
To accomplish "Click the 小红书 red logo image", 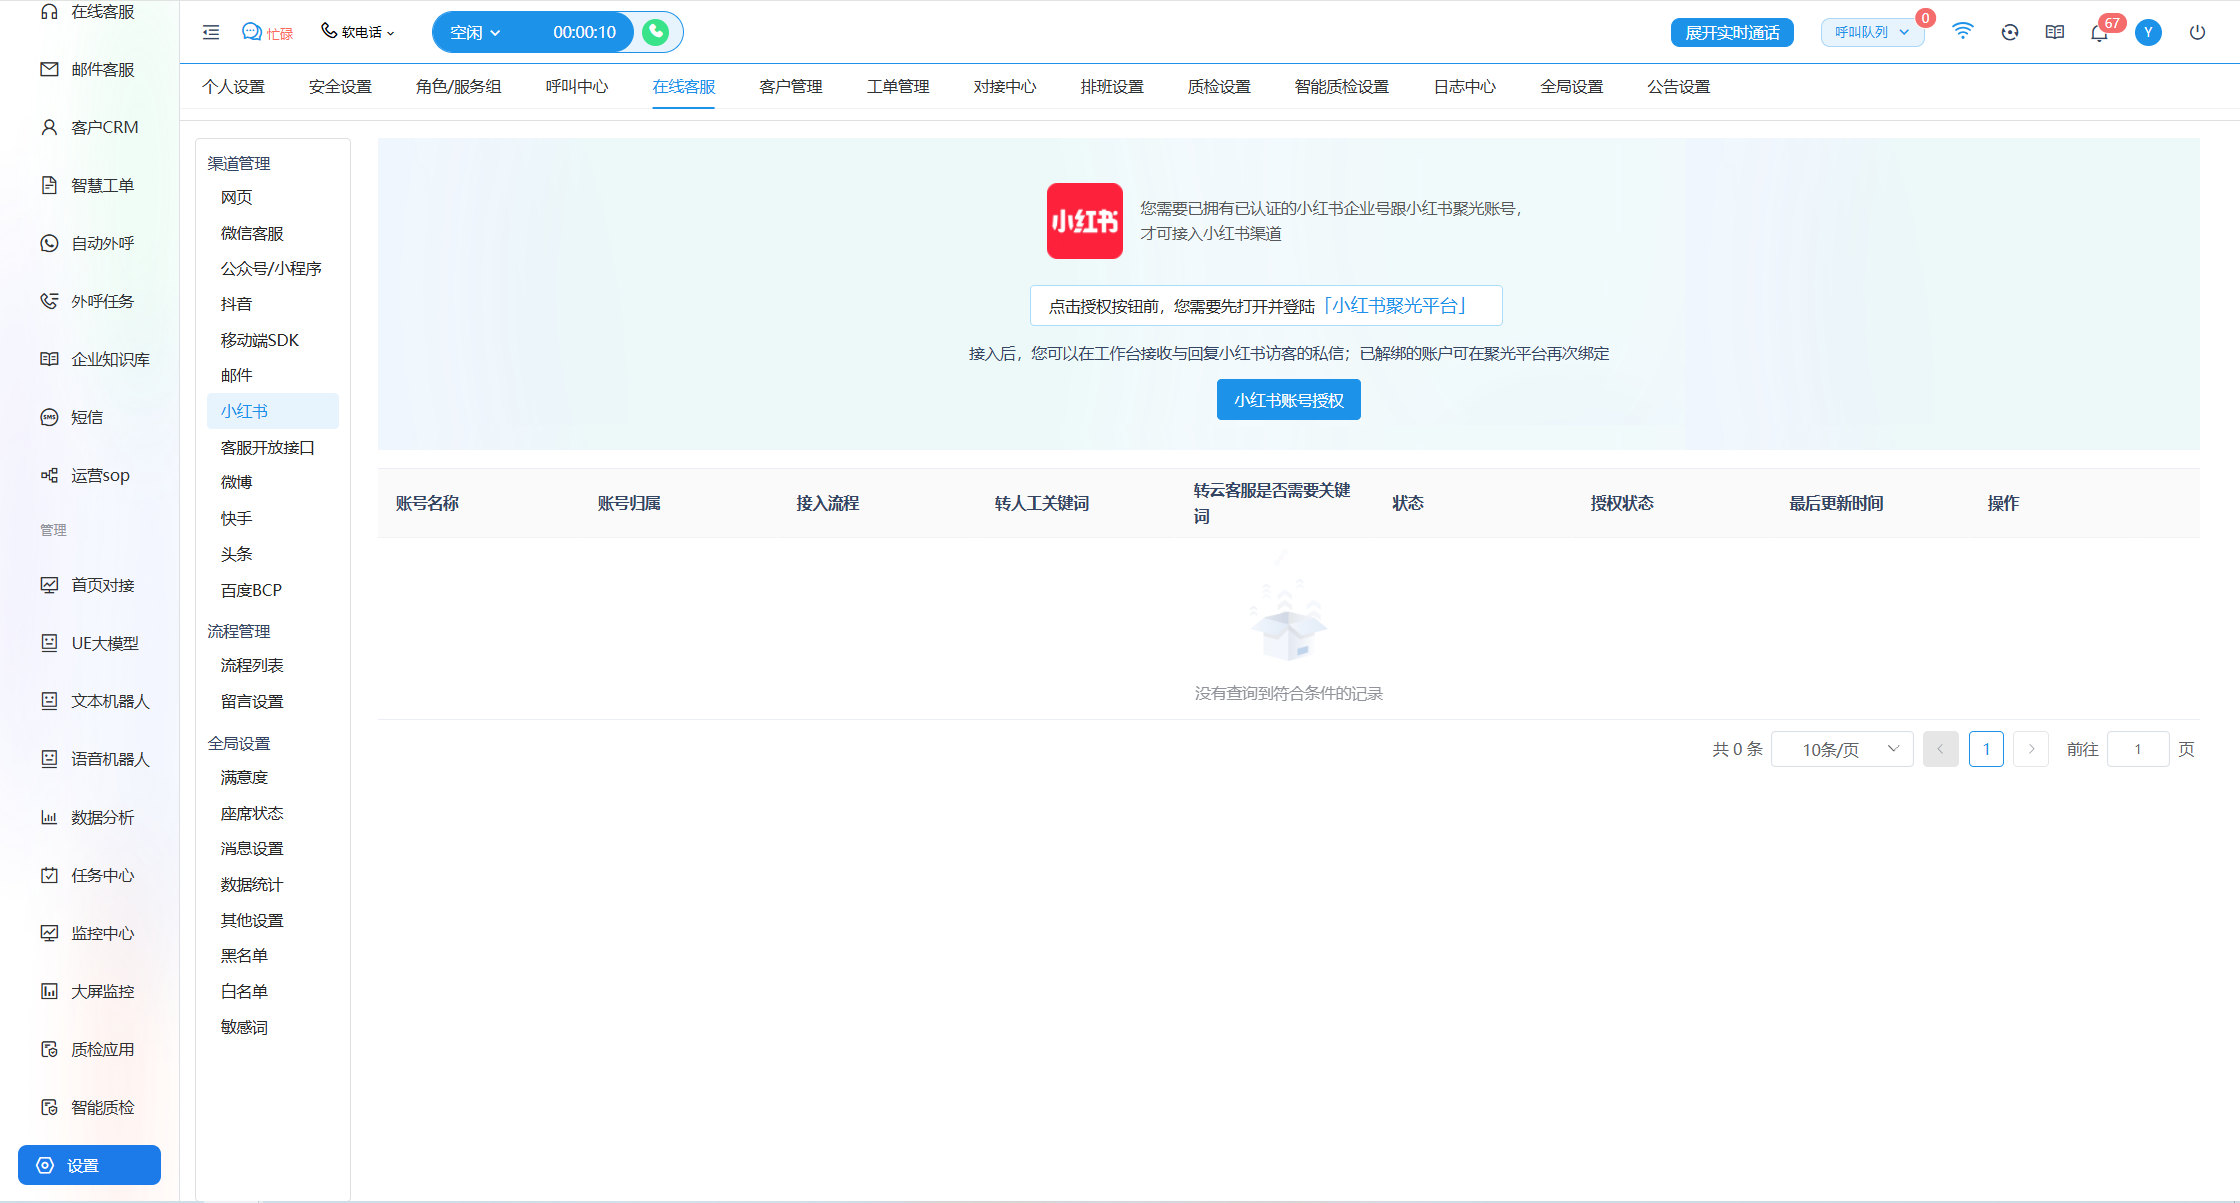I will coord(1085,221).
